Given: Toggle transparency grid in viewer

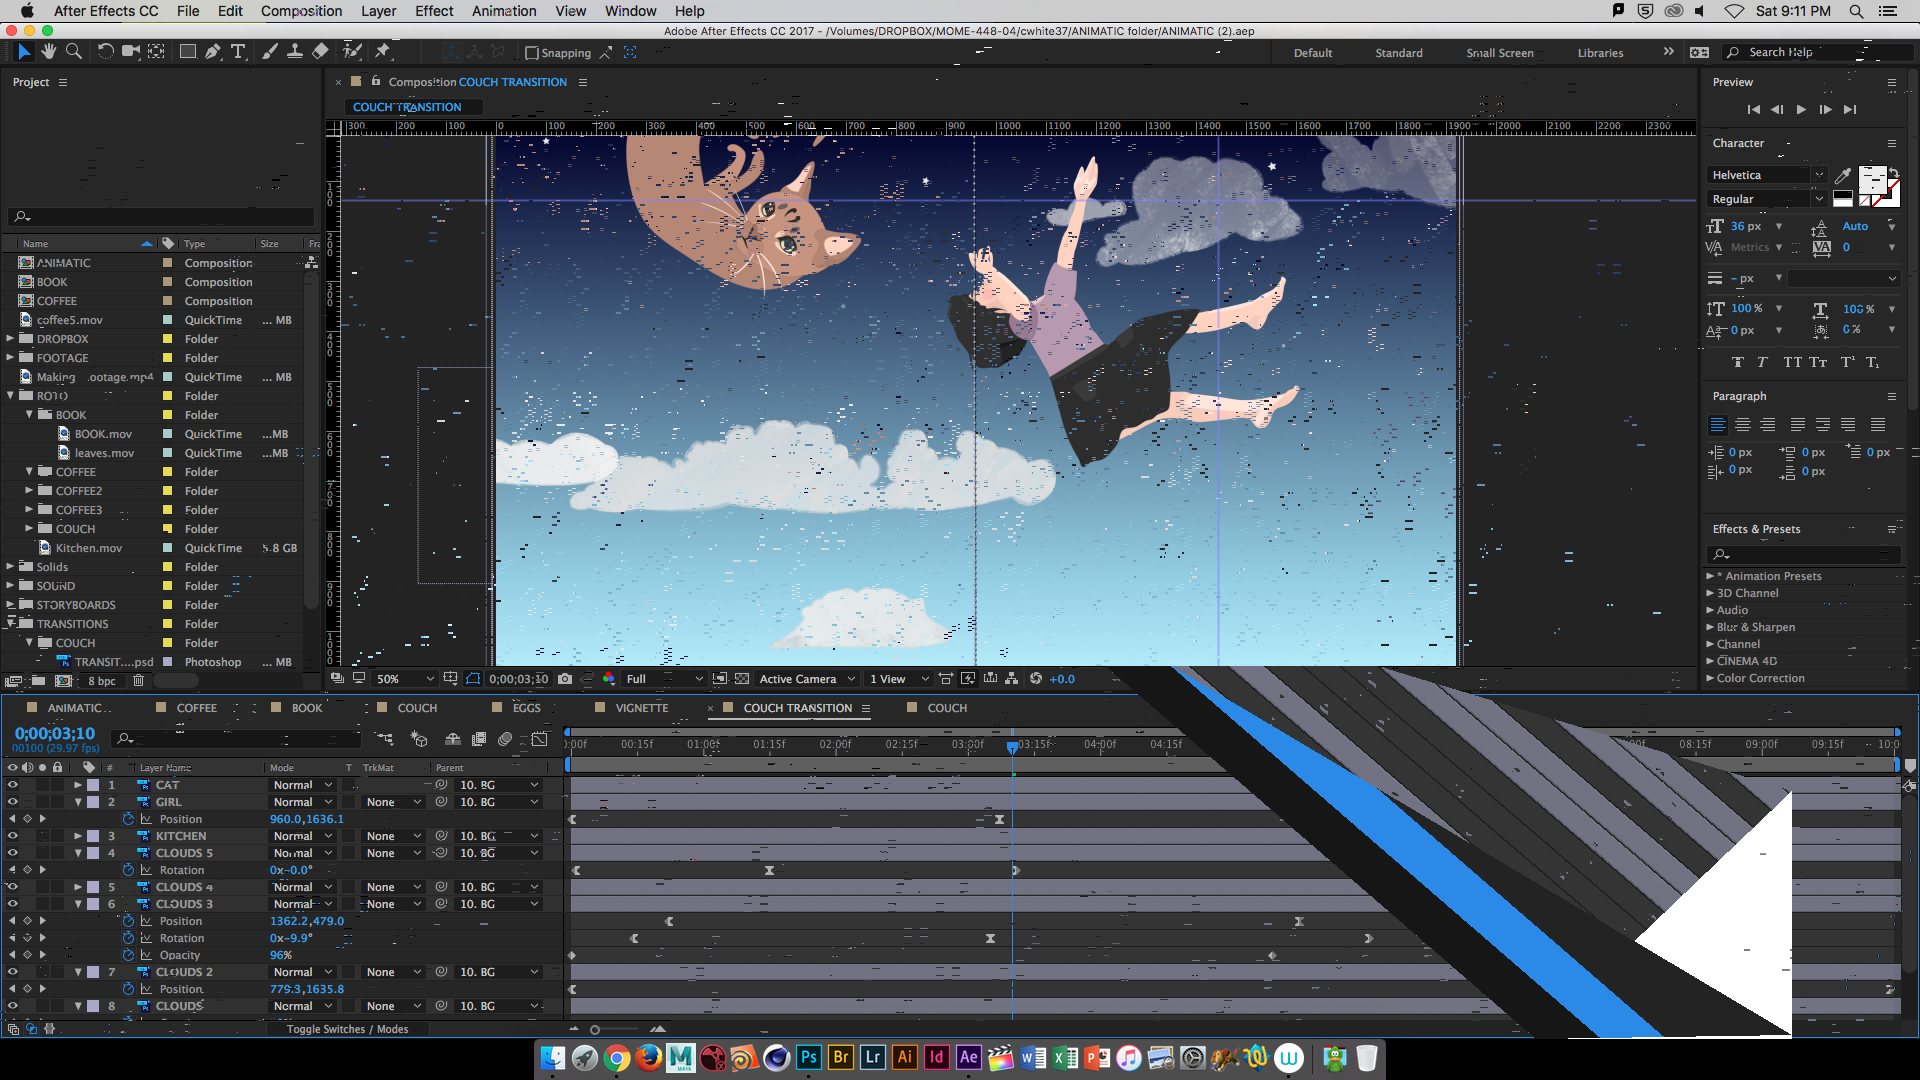Looking at the screenshot, I should [x=742, y=679].
